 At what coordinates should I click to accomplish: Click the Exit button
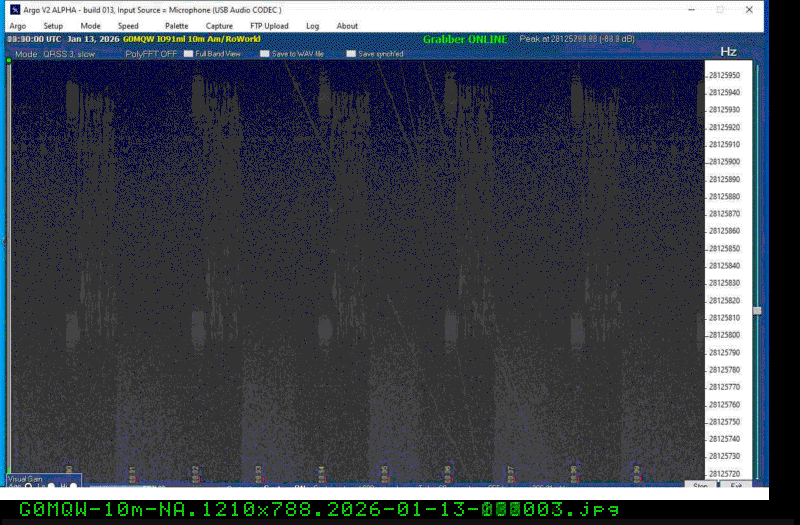pos(736,485)
